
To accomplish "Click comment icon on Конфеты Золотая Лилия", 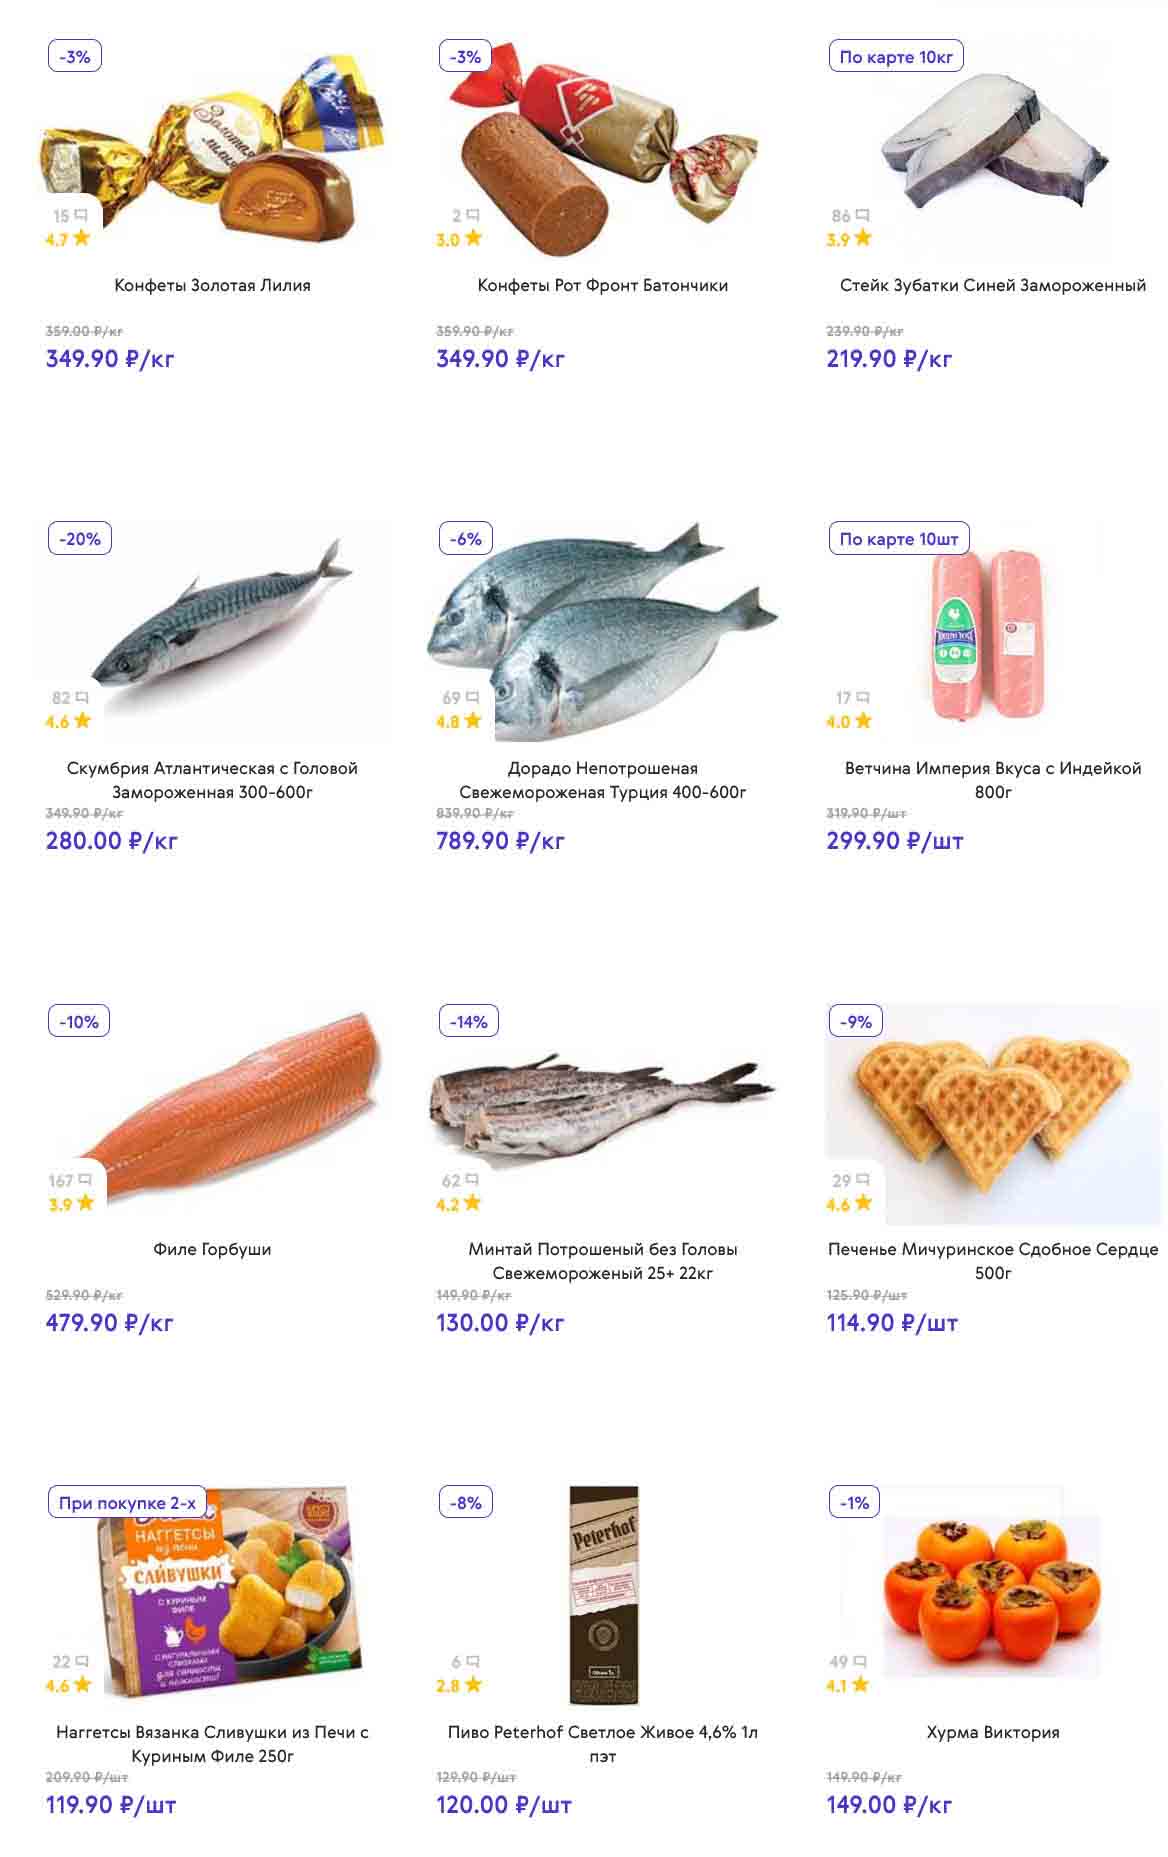I will click(x=81, y=215).
